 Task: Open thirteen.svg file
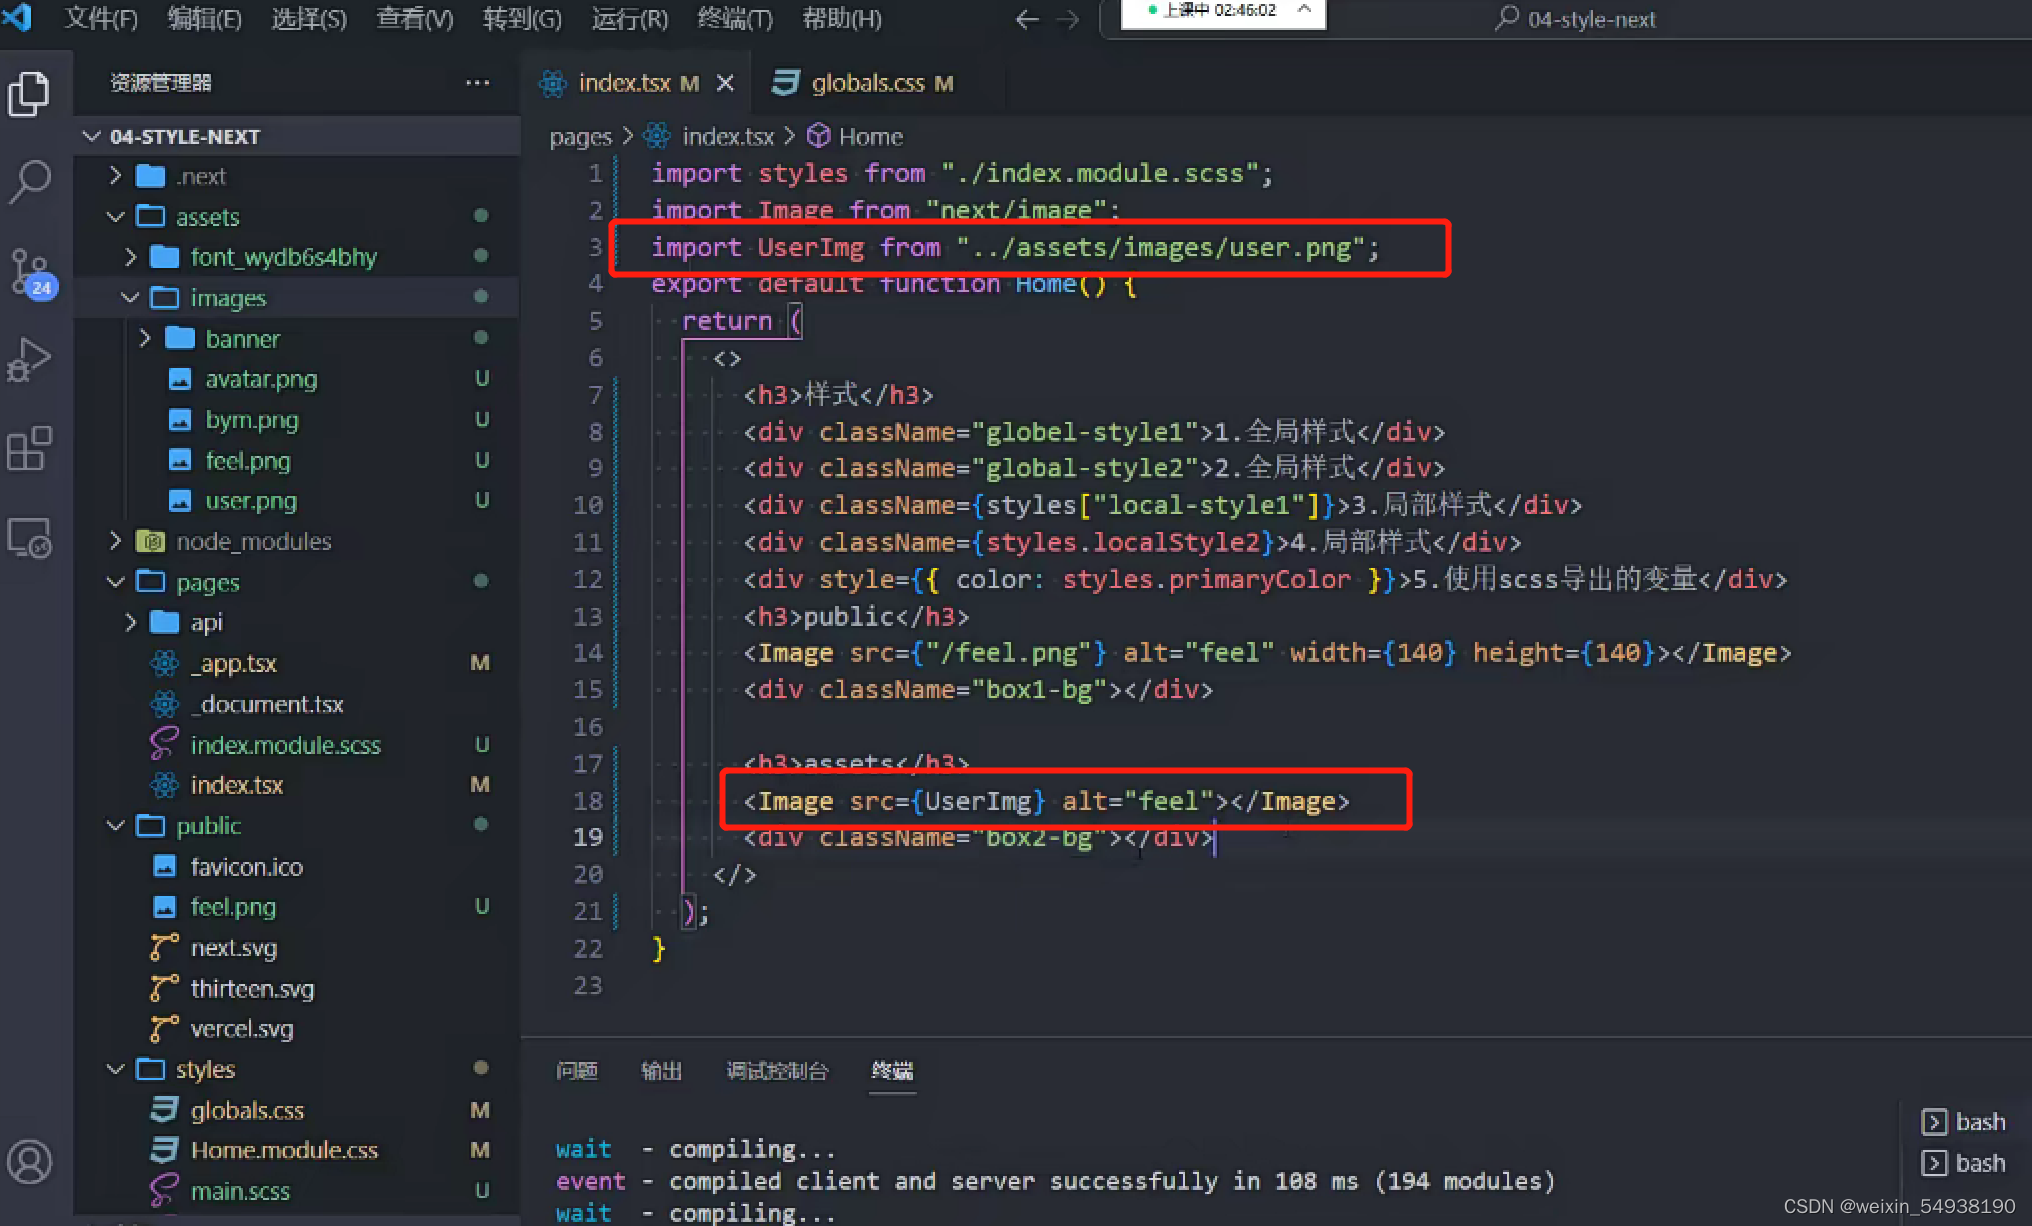(252, 989)
